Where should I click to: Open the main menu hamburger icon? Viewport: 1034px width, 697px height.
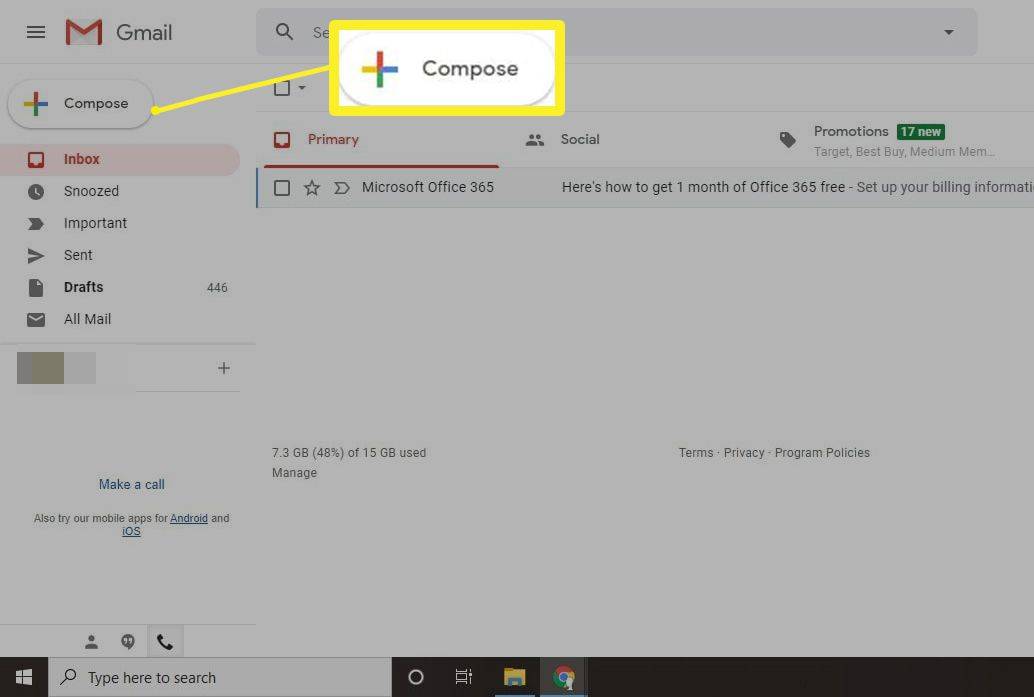click(36, 32)
